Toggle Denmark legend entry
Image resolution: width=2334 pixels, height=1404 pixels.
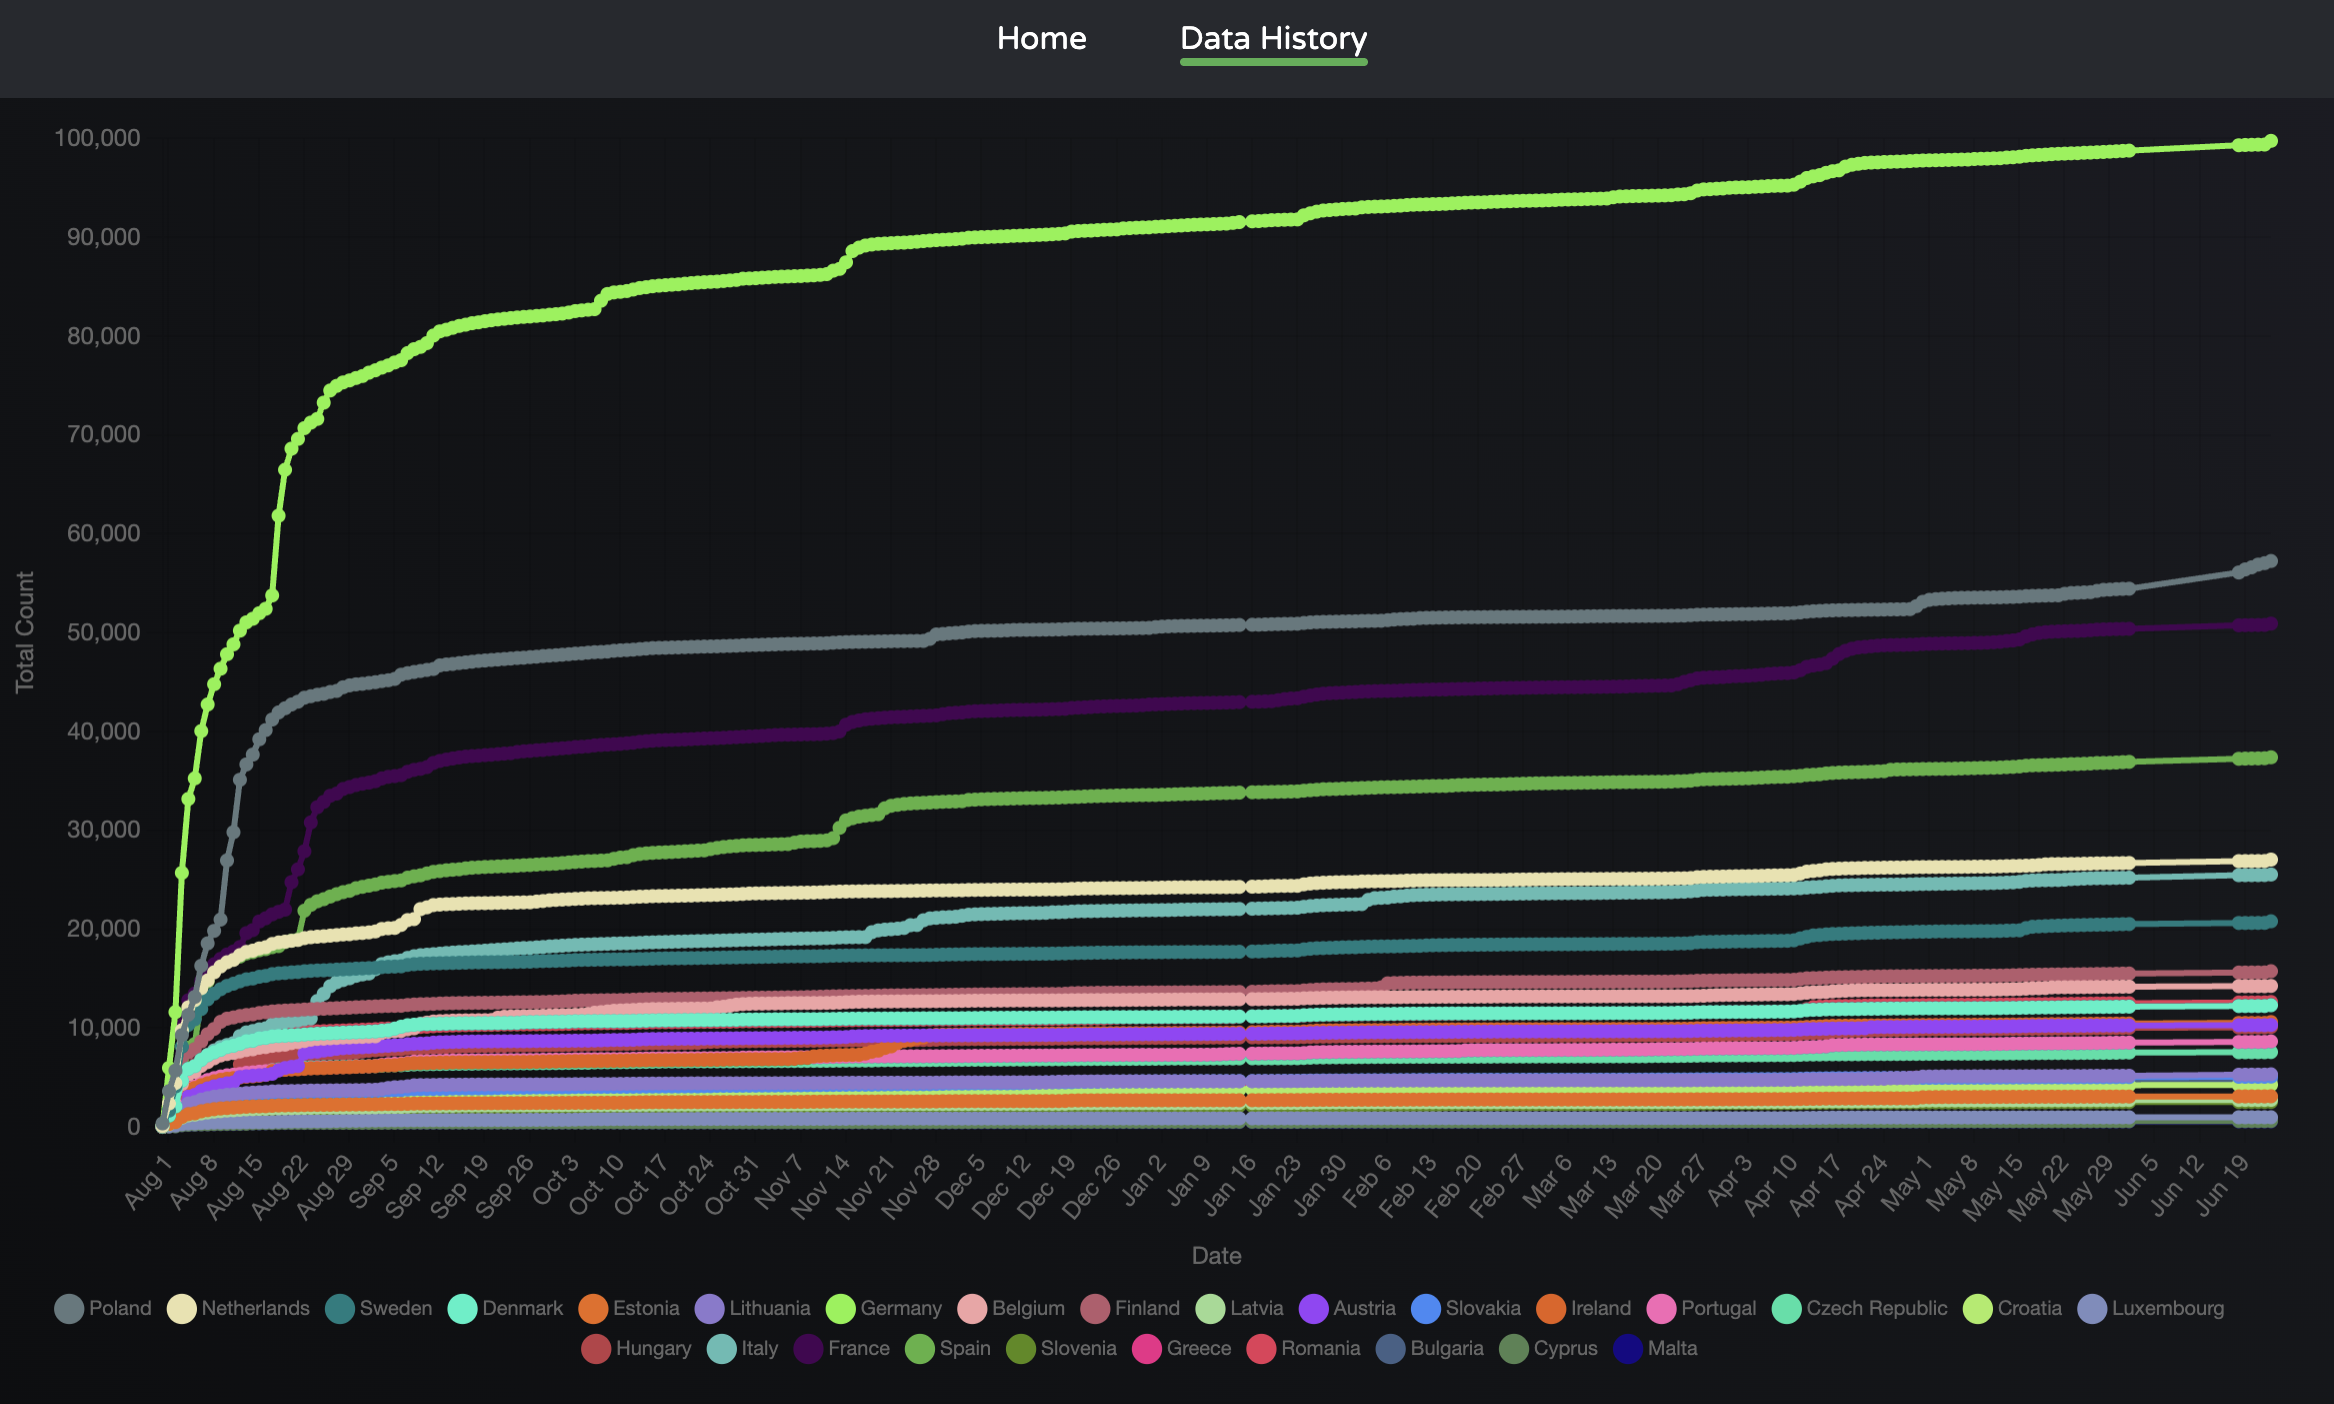[x=505, y=1308]
